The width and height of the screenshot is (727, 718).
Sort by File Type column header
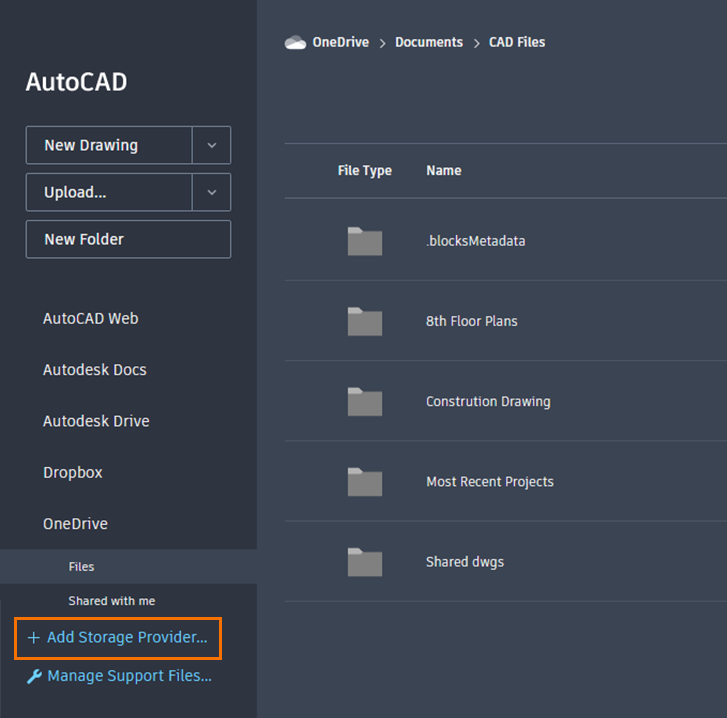coord(365,170)
